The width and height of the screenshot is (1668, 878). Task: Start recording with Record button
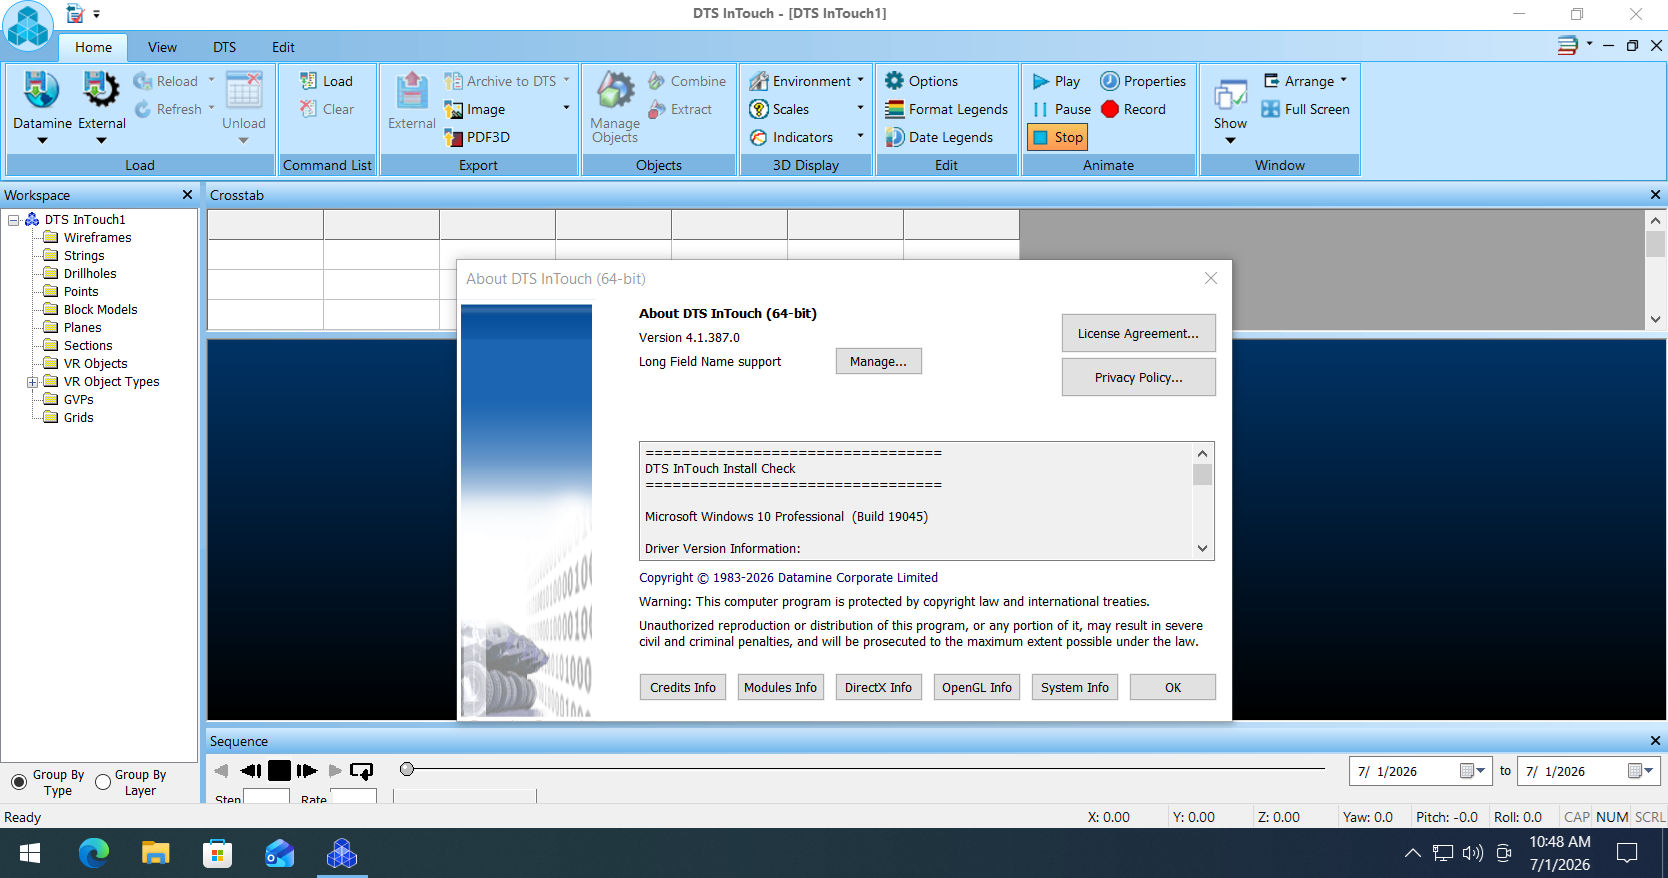1133,109
